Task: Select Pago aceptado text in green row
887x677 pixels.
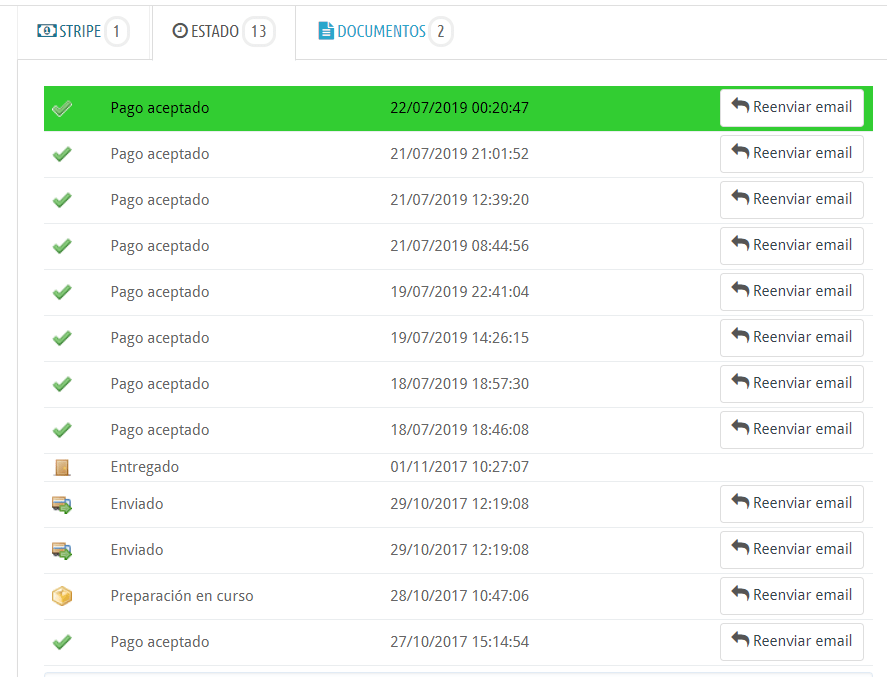Action: 160,109
